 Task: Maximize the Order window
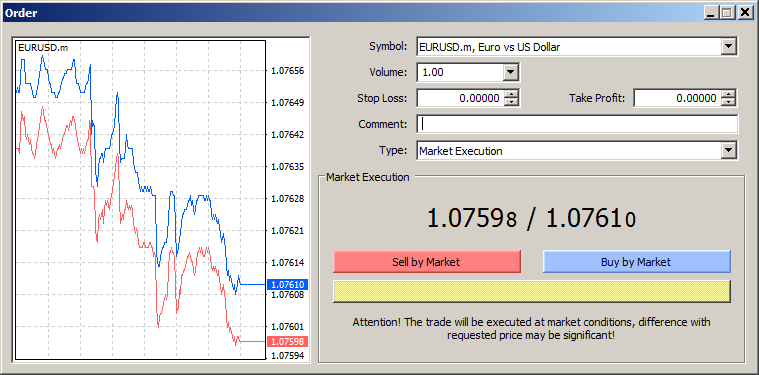click(x=727, y=13)
